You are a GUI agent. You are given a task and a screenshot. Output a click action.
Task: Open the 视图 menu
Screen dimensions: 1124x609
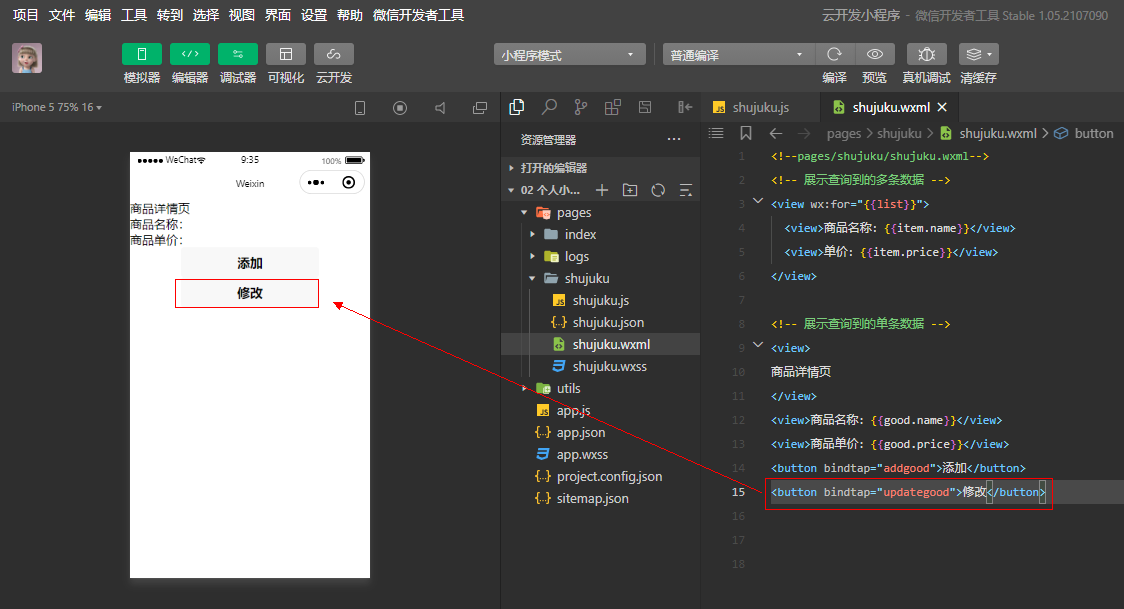tap(242, 15)
